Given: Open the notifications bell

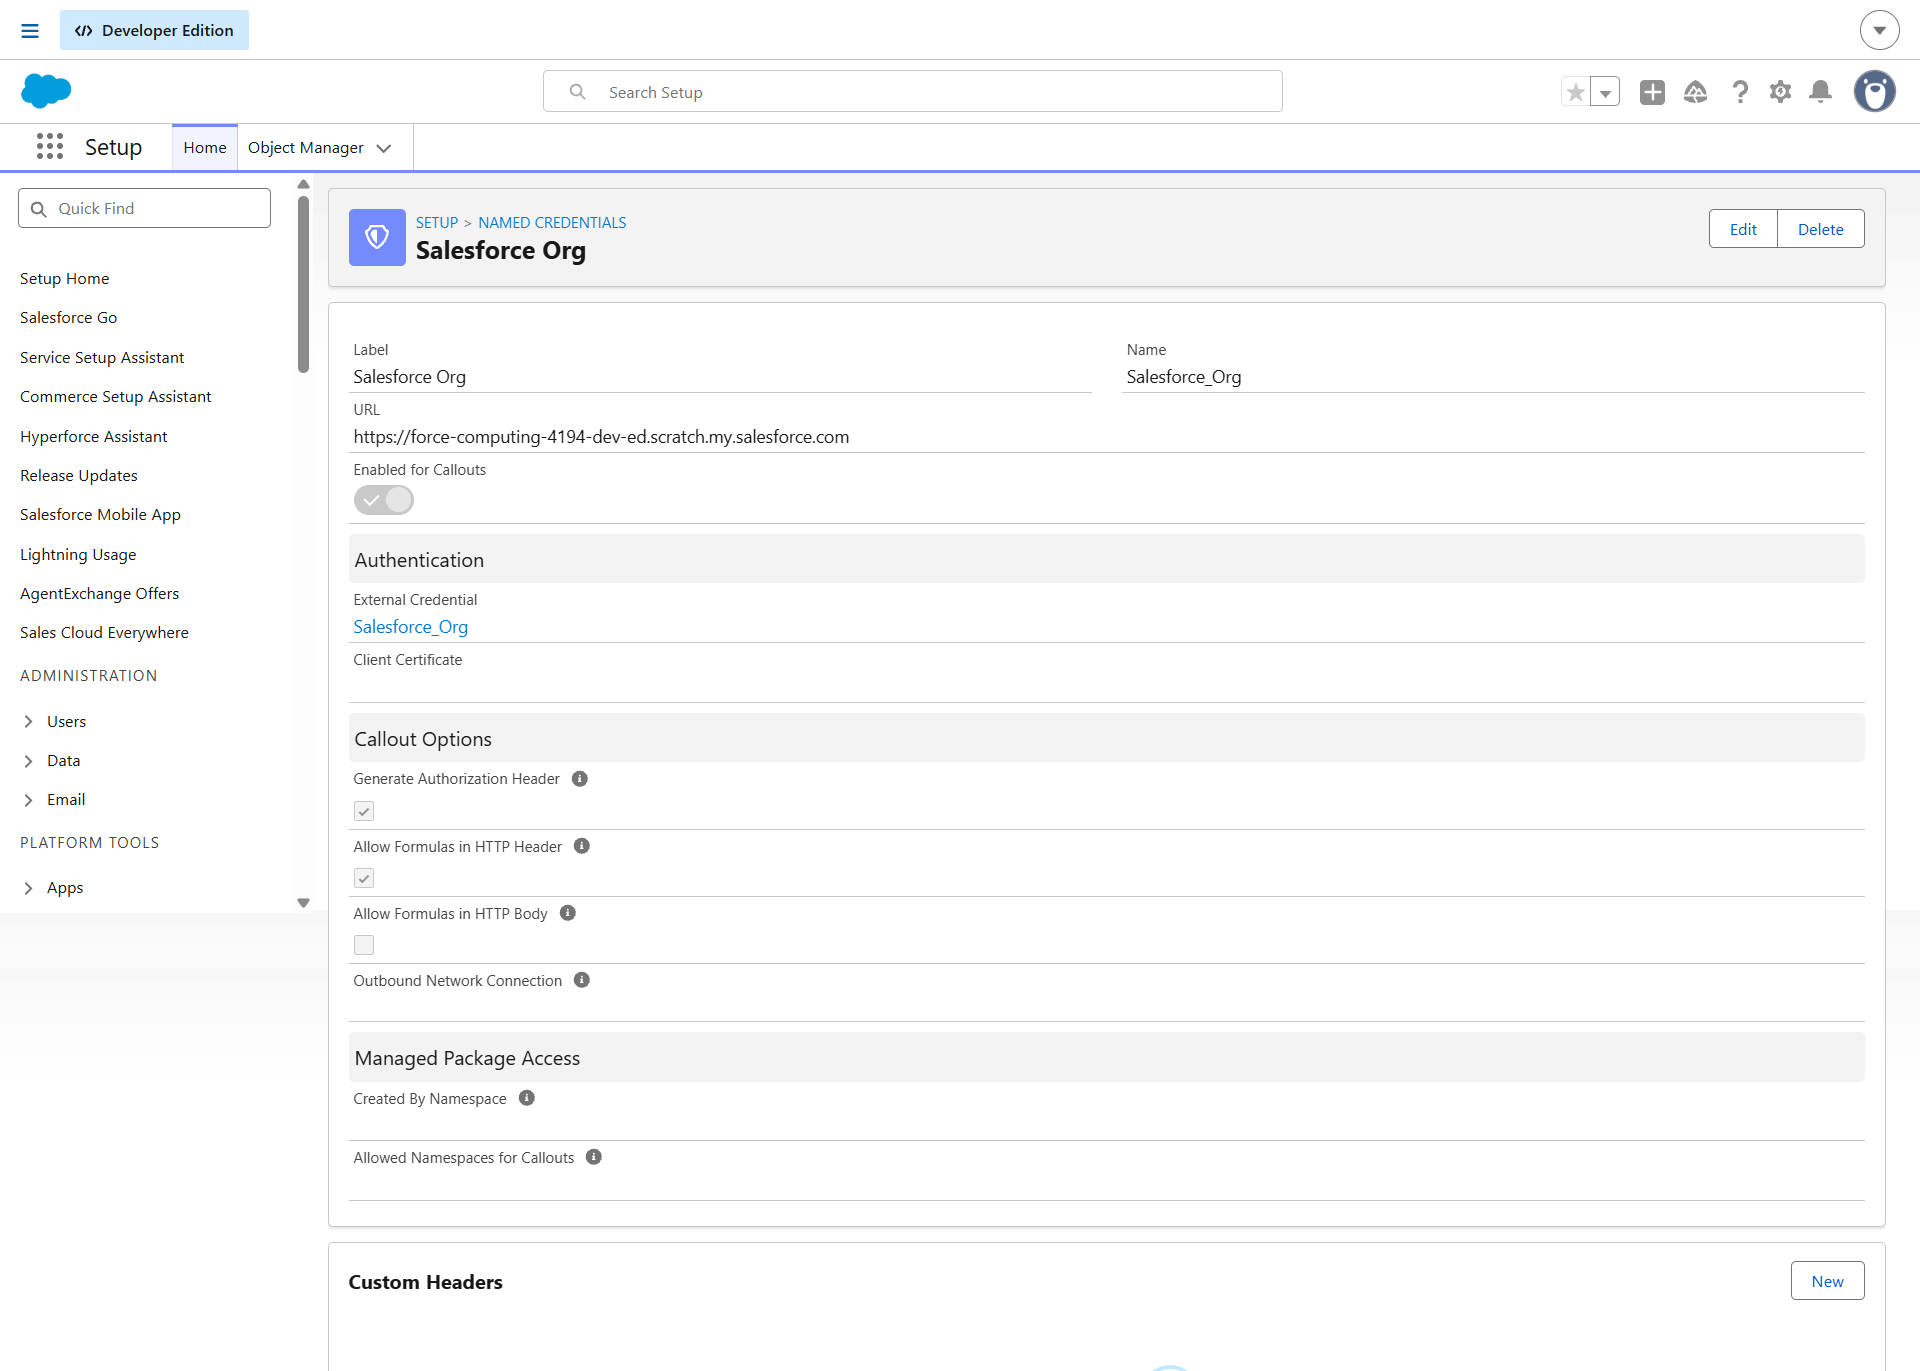Looking at the screenshot, I should point(1821,92).
